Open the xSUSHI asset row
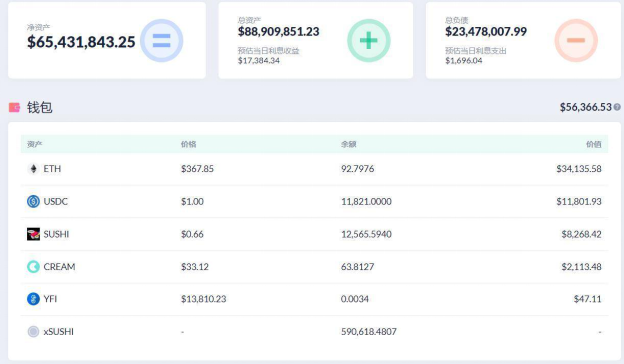 [314, 331]
